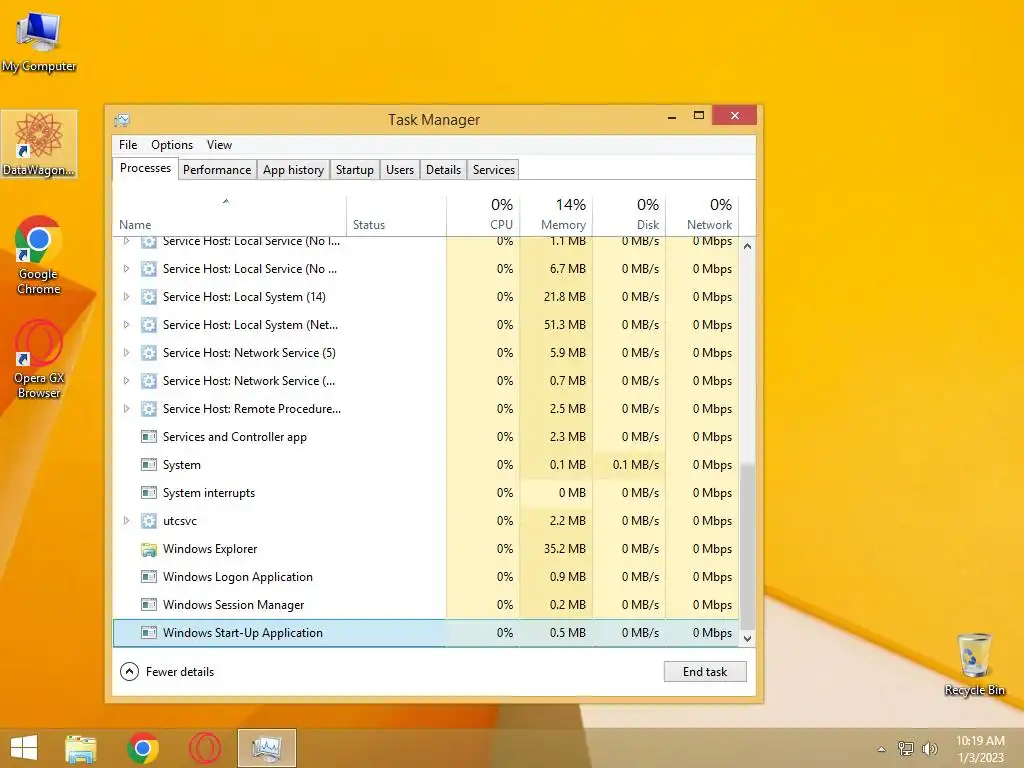Viewport: 1024px width, 768px height.
Task: Collapse view with Fewer details
Action: tap(167, 672)
